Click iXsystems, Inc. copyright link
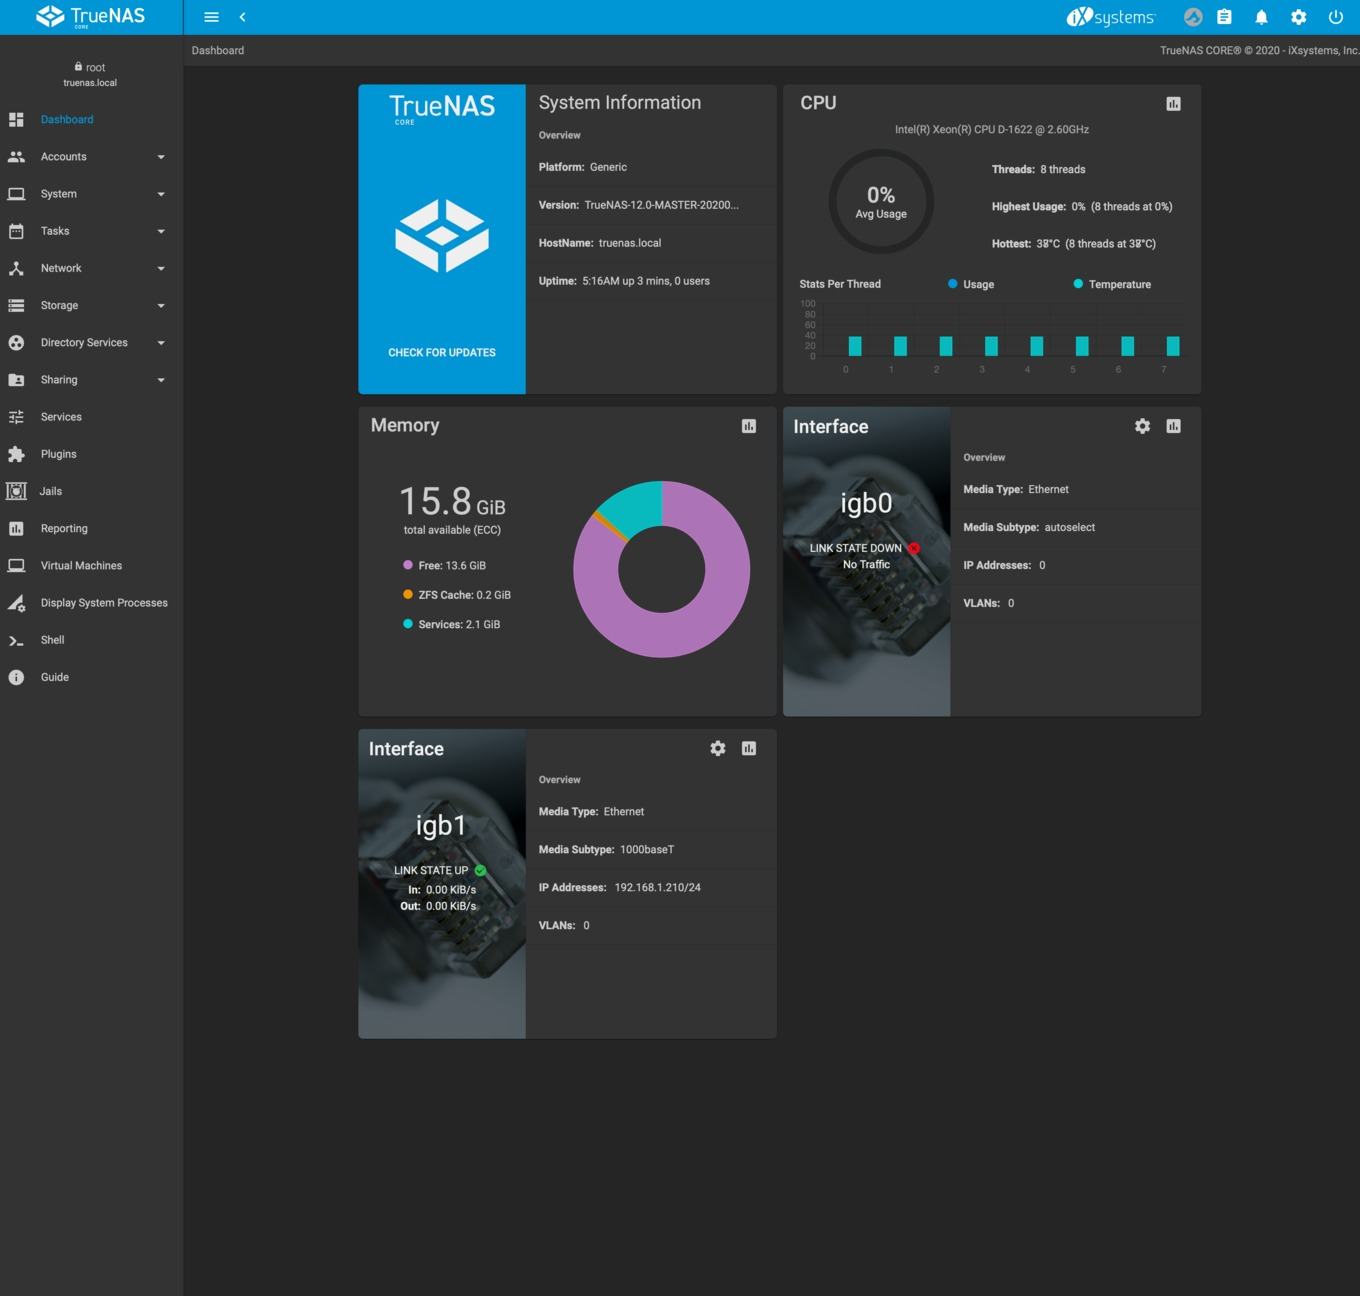Screen dimensions: 1360x1296 point(1323,50)
